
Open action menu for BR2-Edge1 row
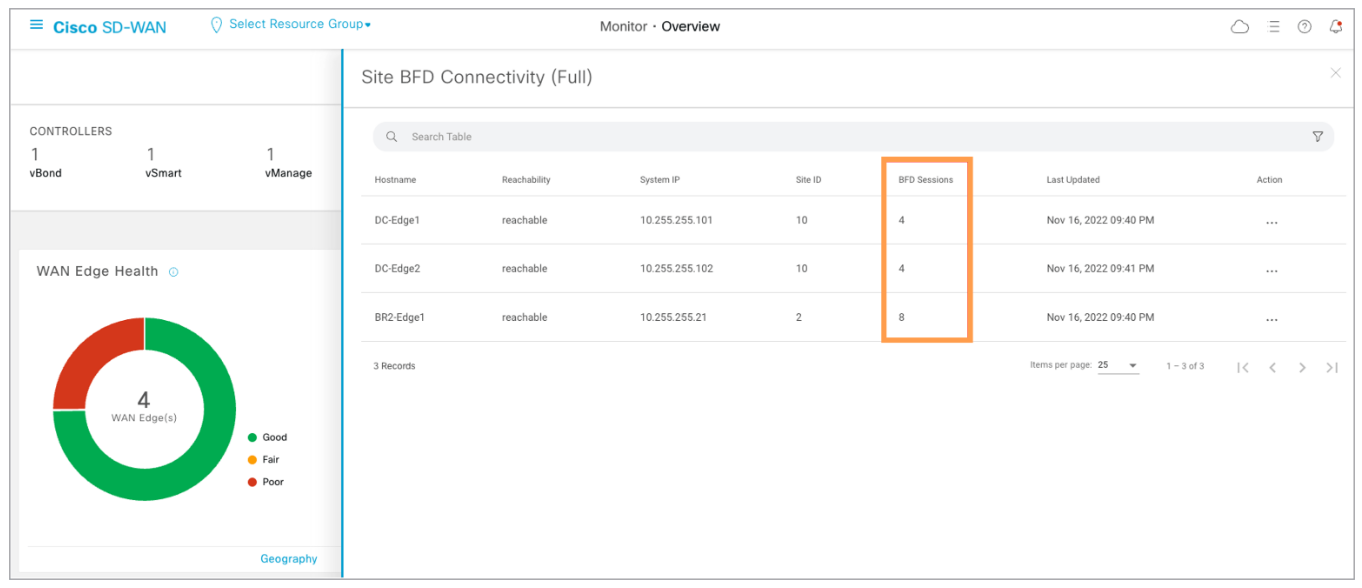coord(1271,319)
